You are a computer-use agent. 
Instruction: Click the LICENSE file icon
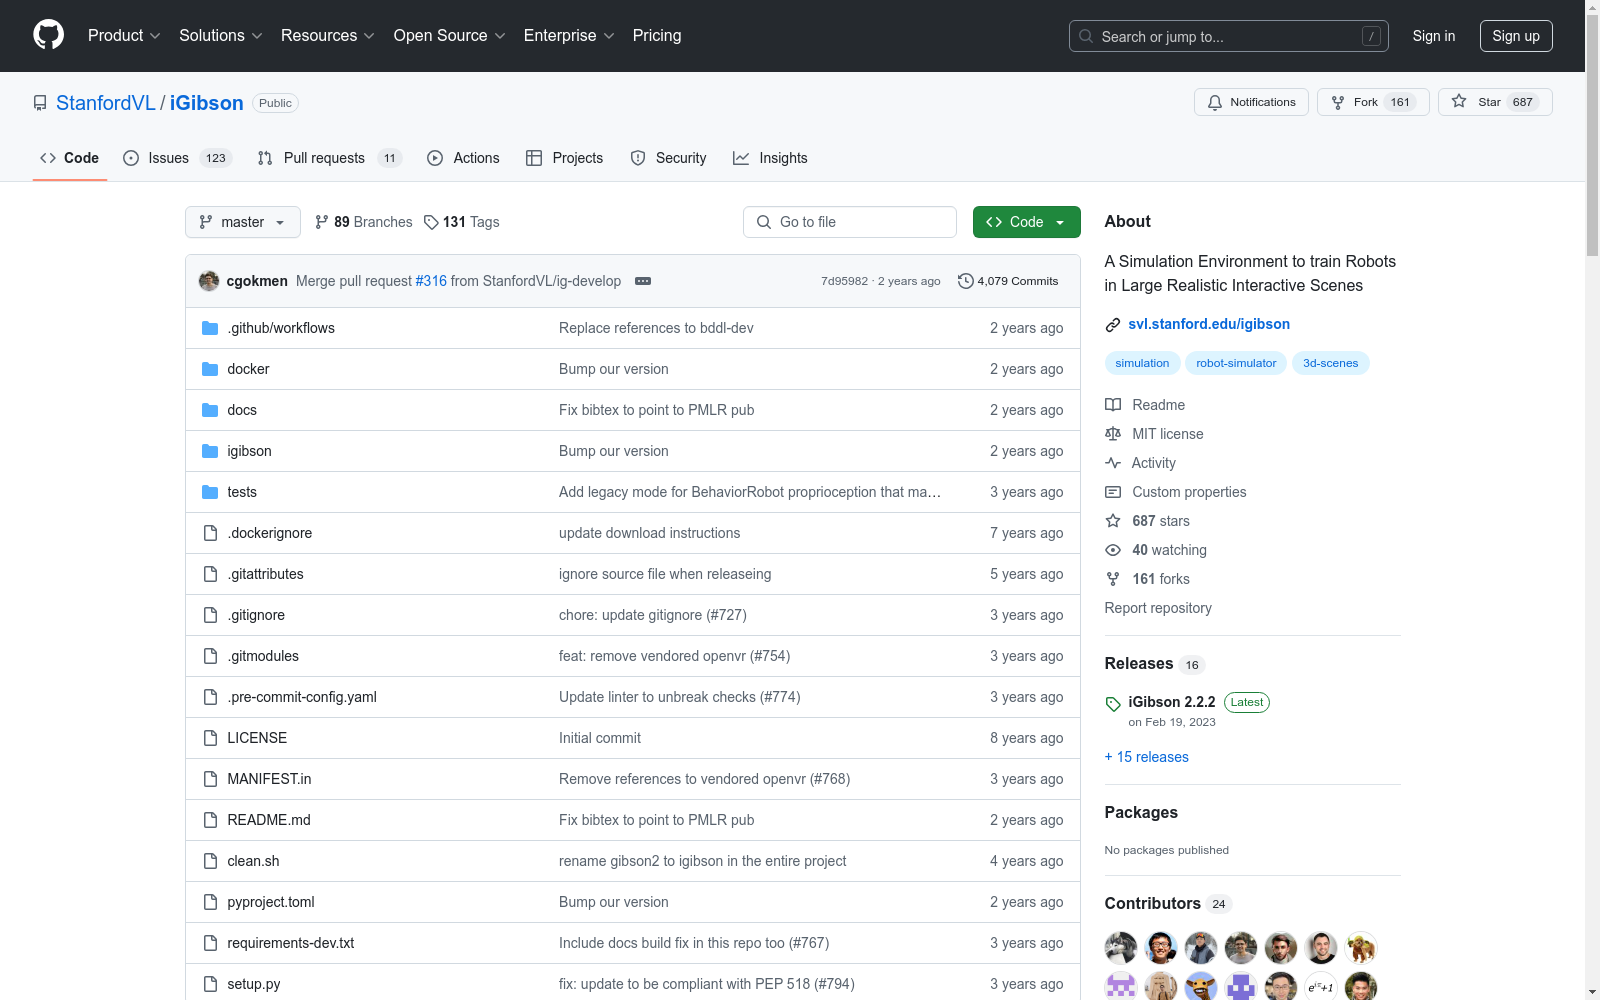pyautogui.click(x=210, y=738)
